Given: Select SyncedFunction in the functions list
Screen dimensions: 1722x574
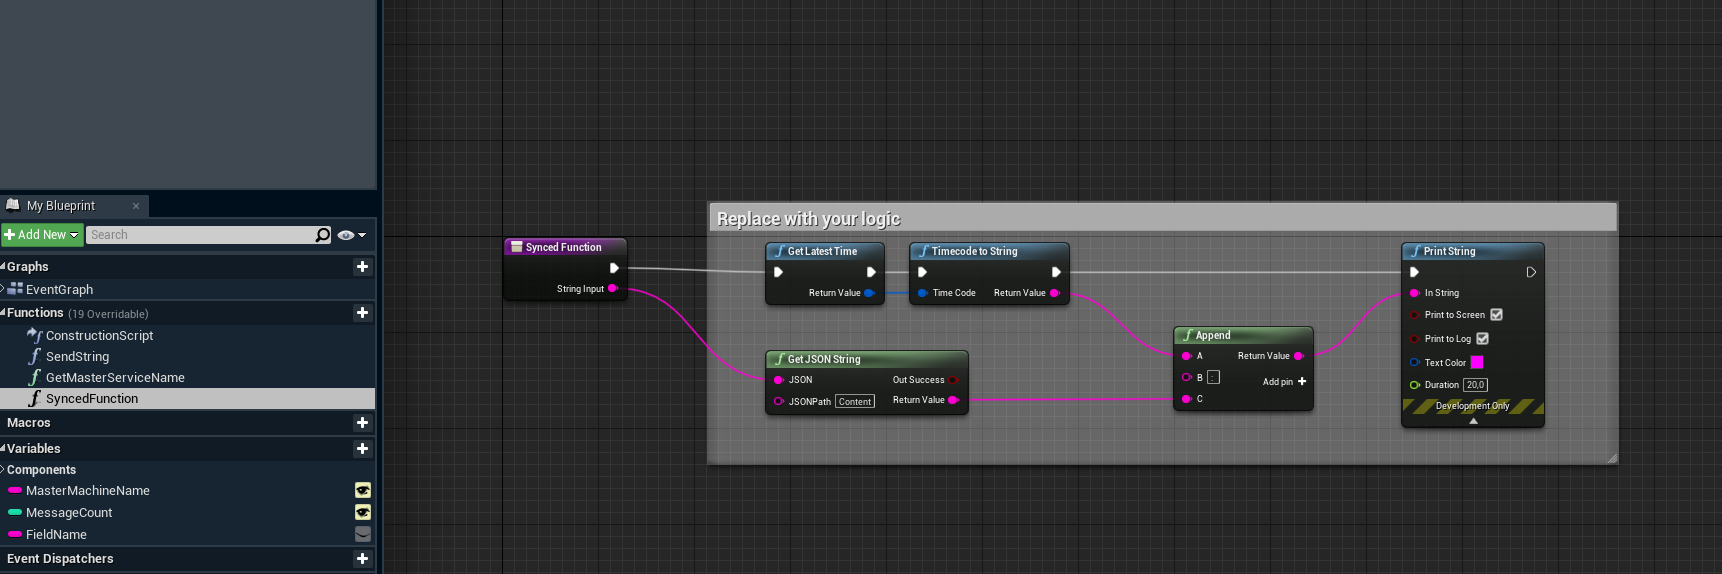Looking at the screenshot, I should (92, 399).
